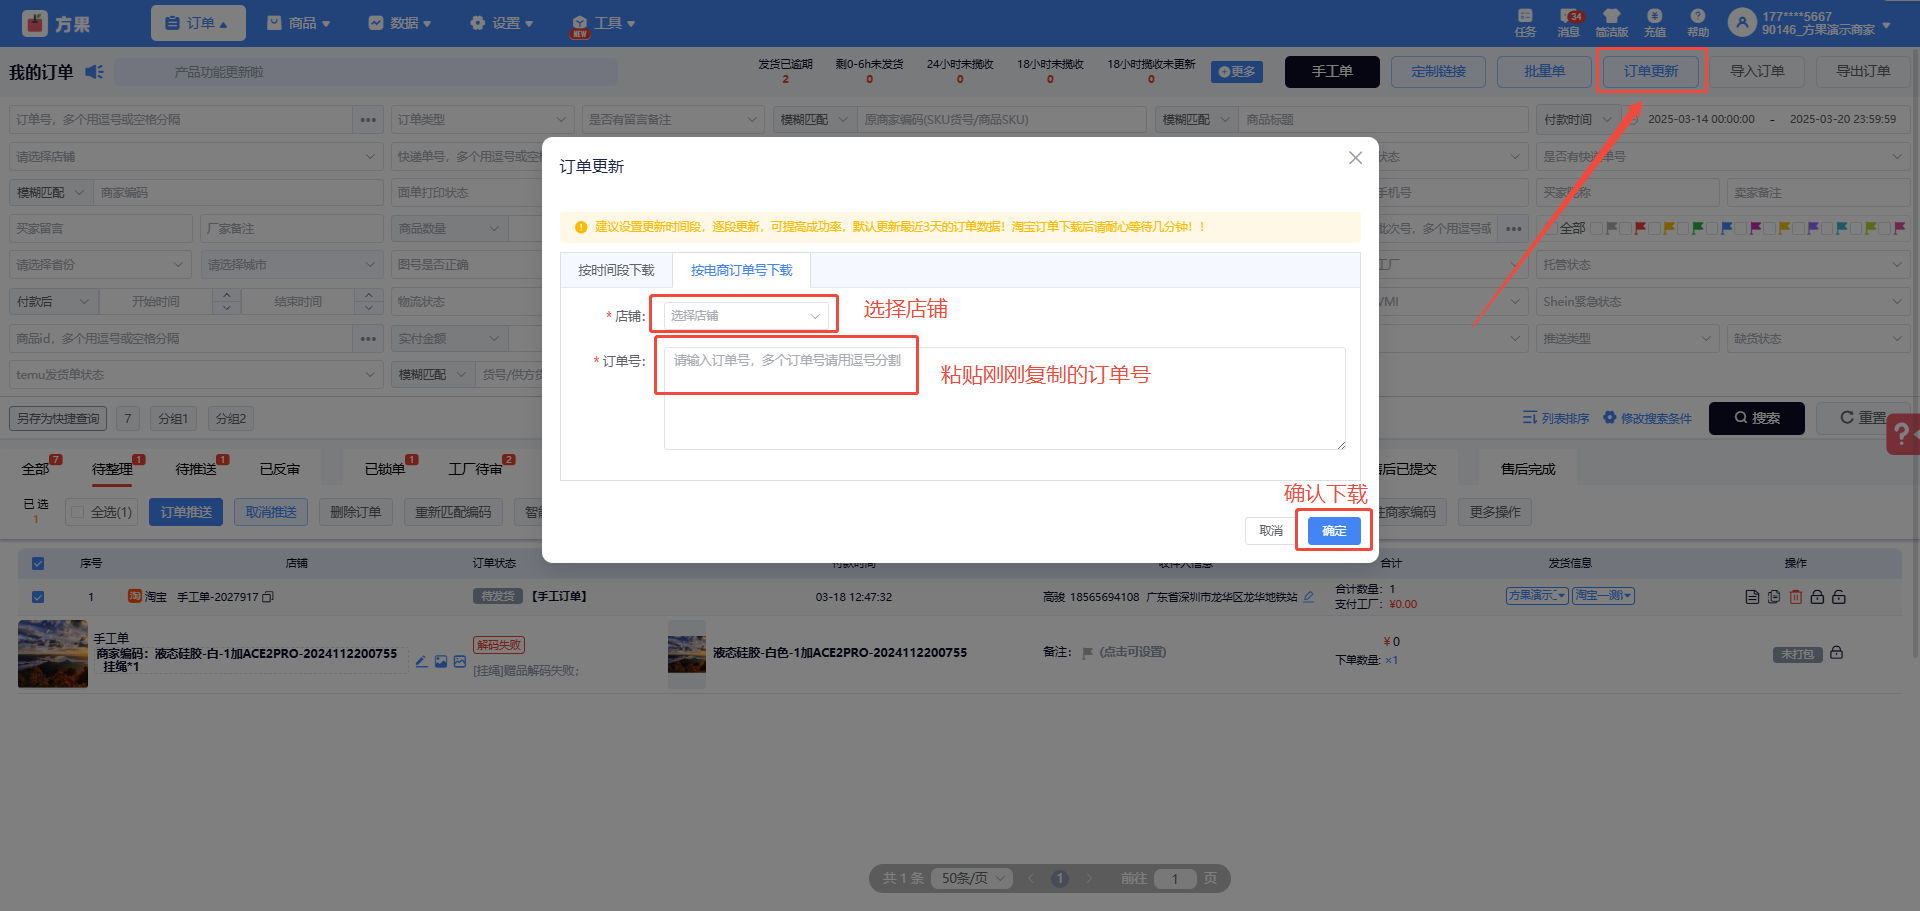1920x911 pixels.
Task: Click the ellipsis icon beside 订单号 search field
Action: [368, 120]
